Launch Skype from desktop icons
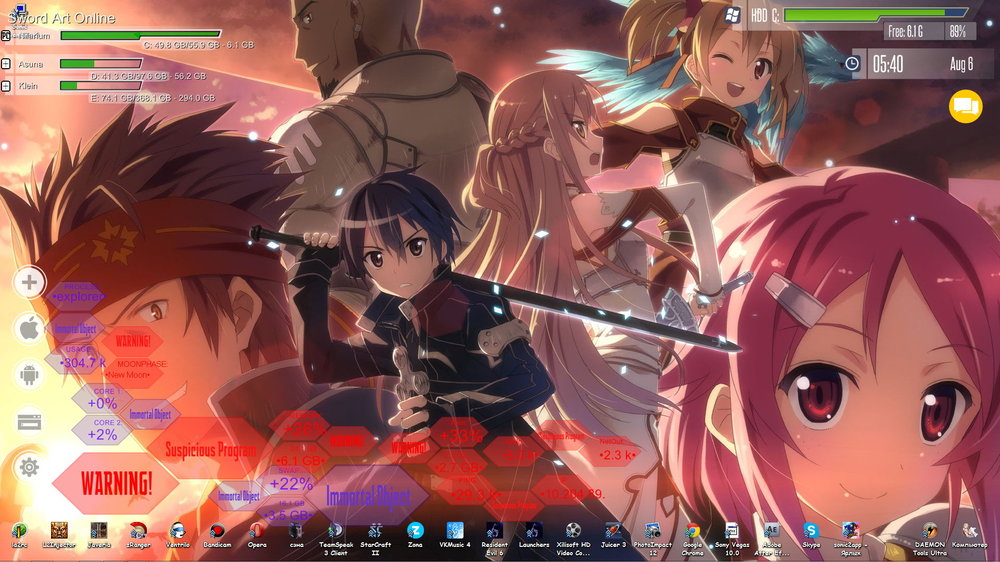Image resolution: width=1000 pixels, height=562 pixels. [811, 531]
